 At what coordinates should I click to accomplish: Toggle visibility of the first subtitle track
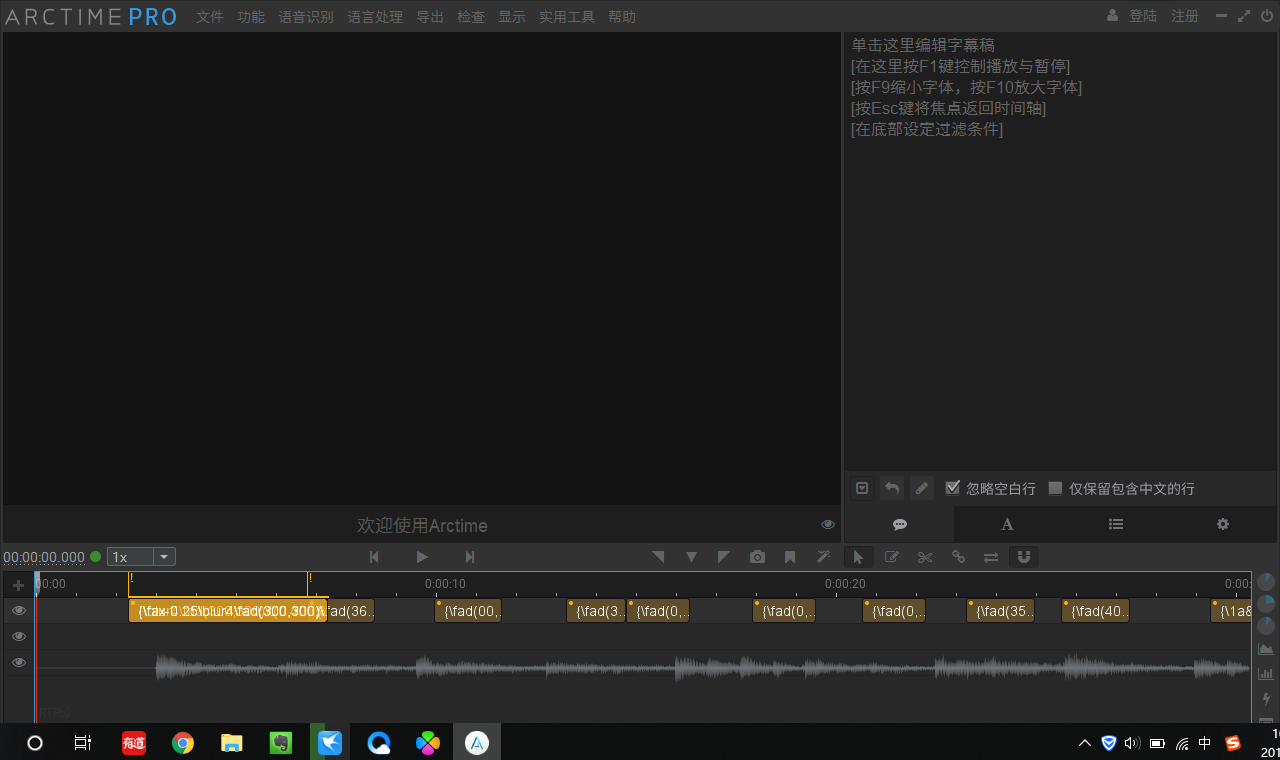[19, 610]
